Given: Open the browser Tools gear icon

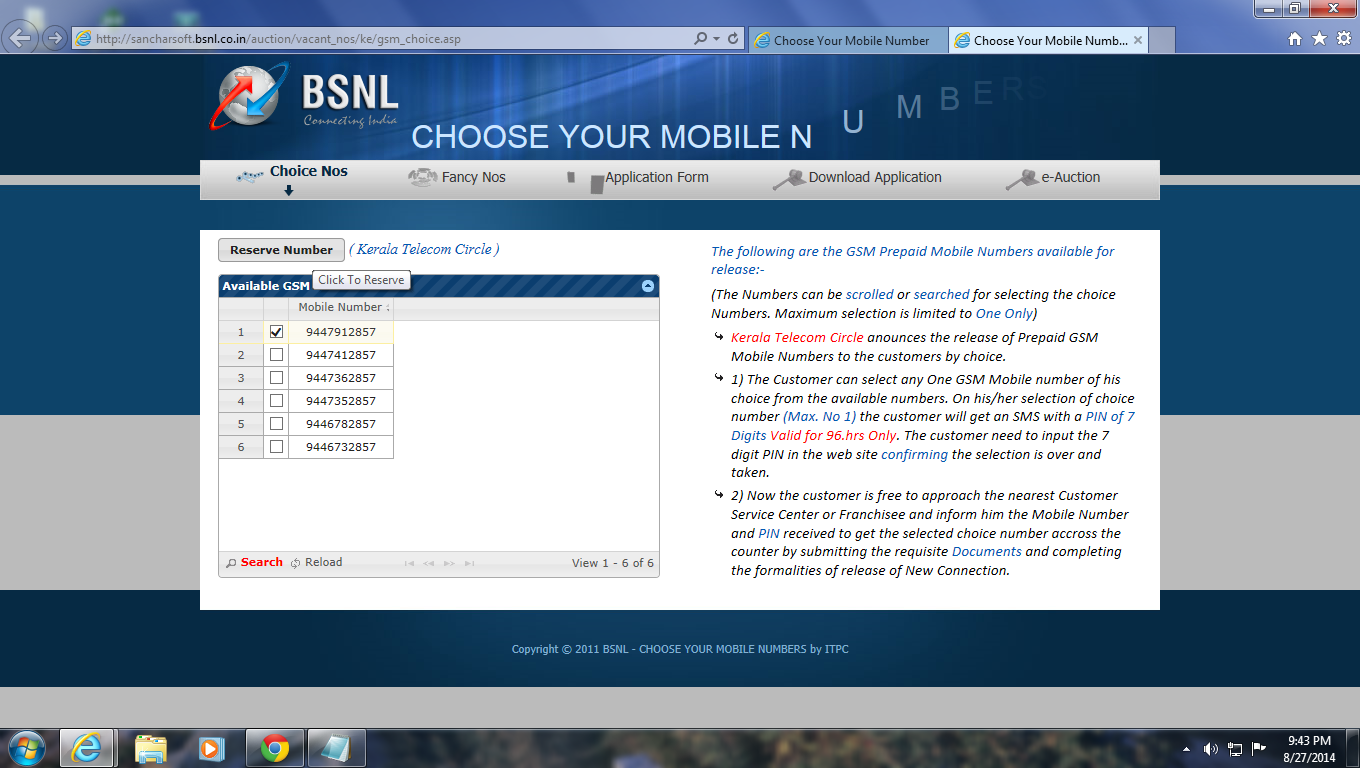Looking at the screenshot, I should click(1343, 39).
